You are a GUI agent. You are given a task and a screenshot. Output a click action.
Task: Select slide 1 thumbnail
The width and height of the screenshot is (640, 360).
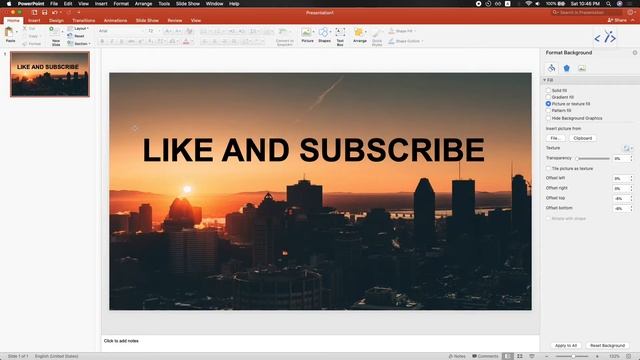pyautogui.click(x=50, y=74)
